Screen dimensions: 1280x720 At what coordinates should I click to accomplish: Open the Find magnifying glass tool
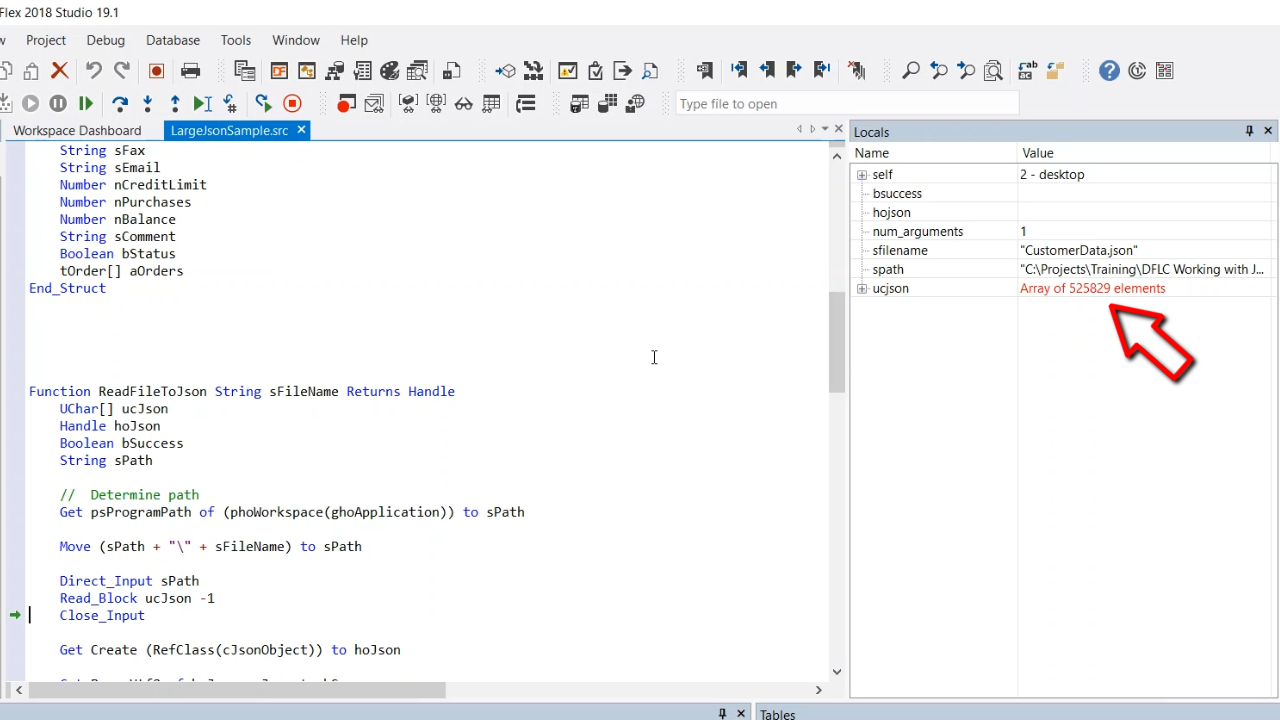[x=911, y=71]
